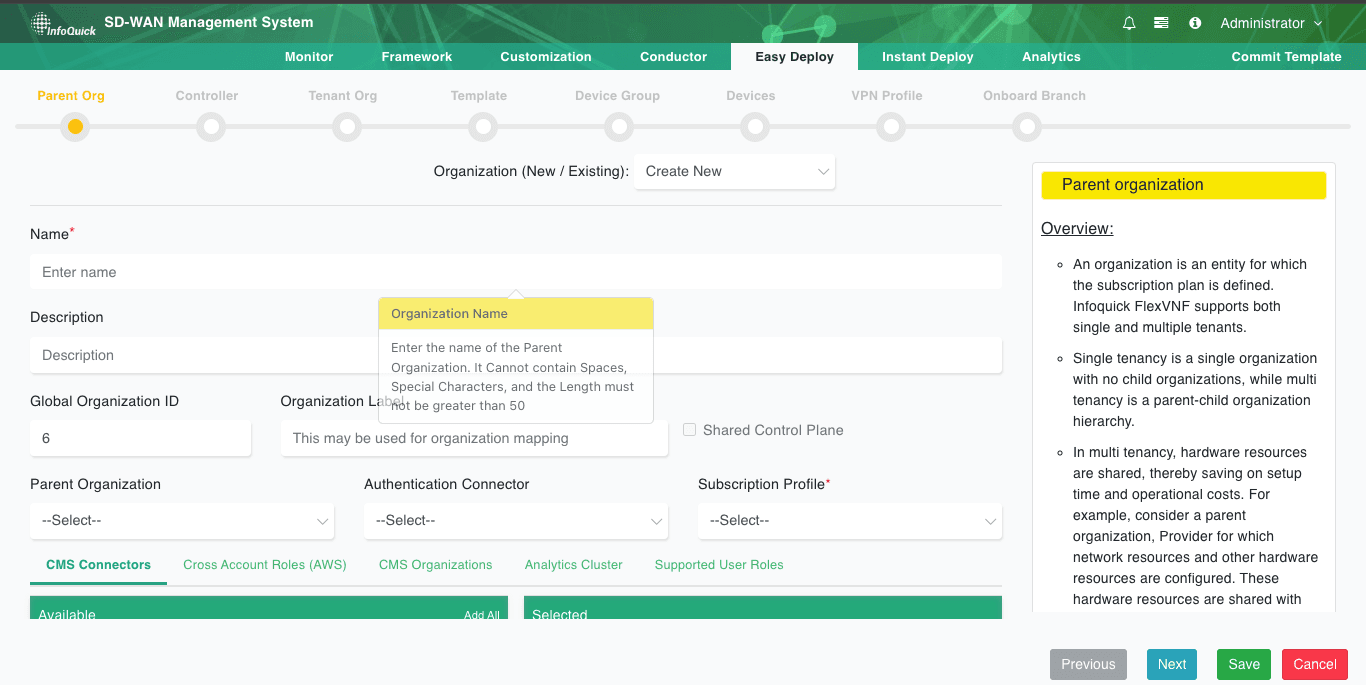Click the Add All link
This screenshot has height=685, width=1366.
481,615
